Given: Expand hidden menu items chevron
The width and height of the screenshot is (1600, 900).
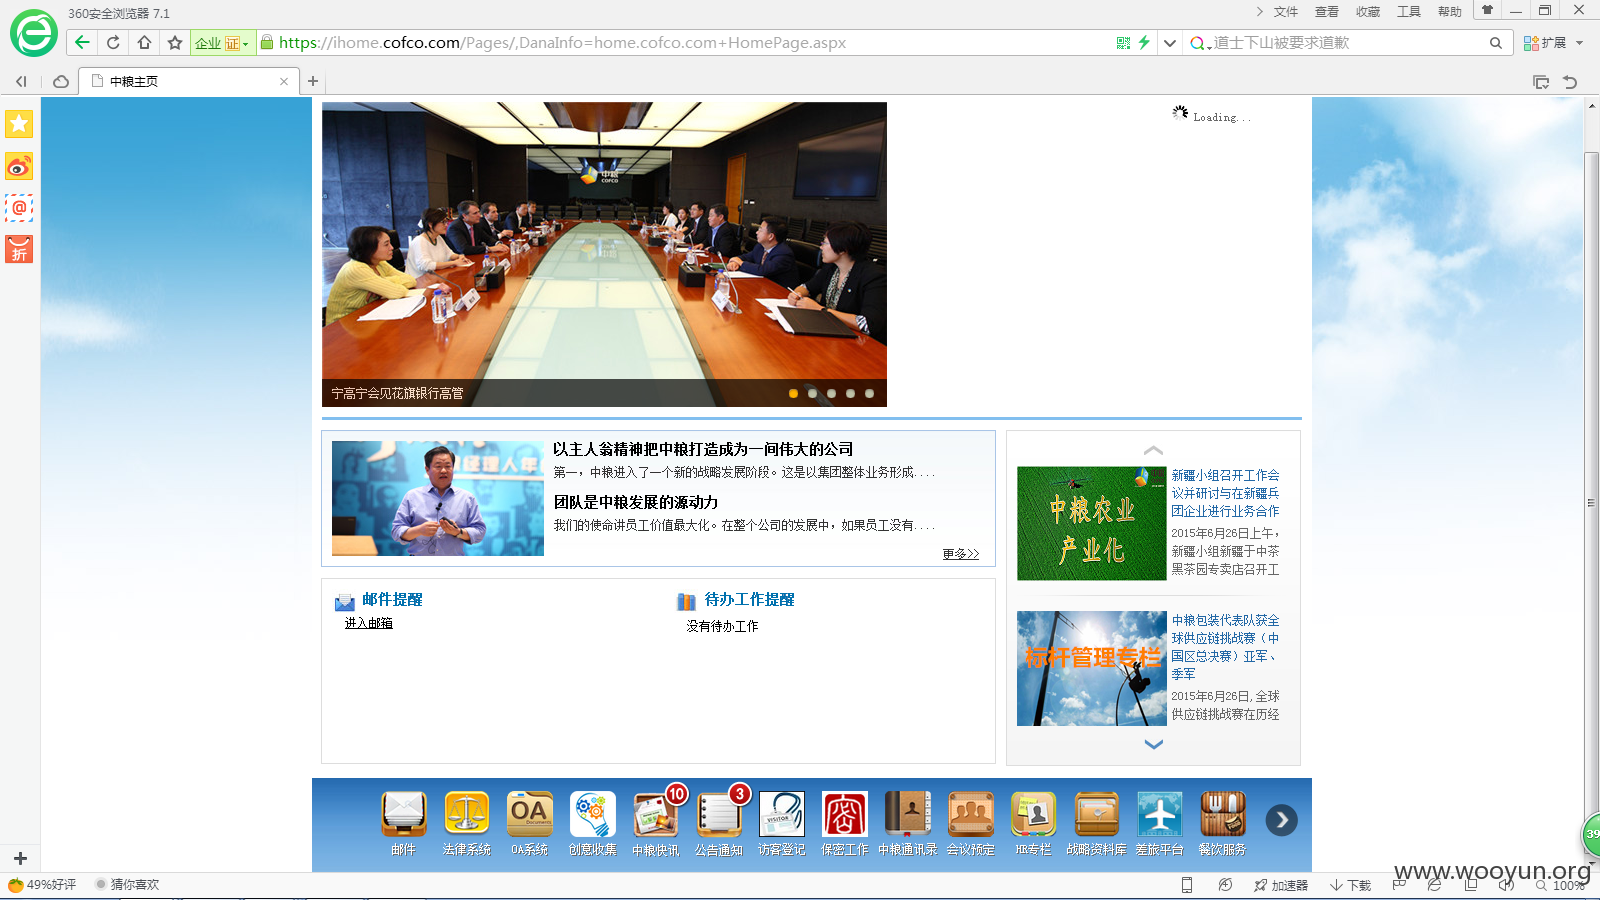Looking at the screenshot, I should click(1259, 11).
